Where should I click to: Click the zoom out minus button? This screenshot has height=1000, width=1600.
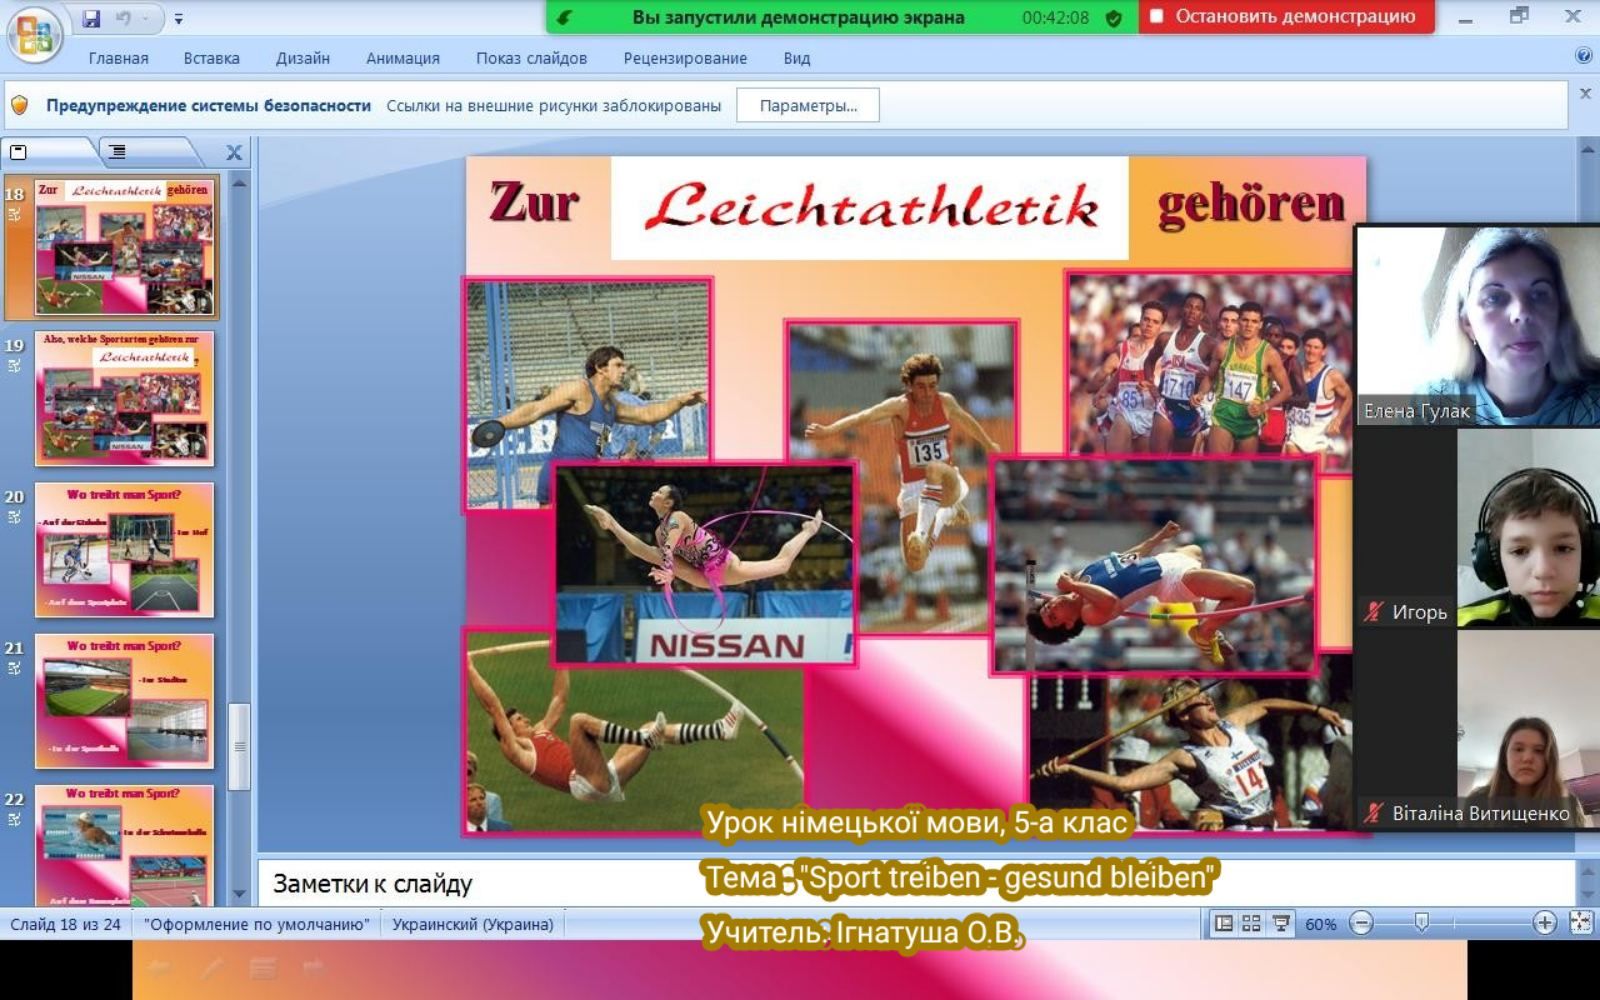pos(1361,923)
